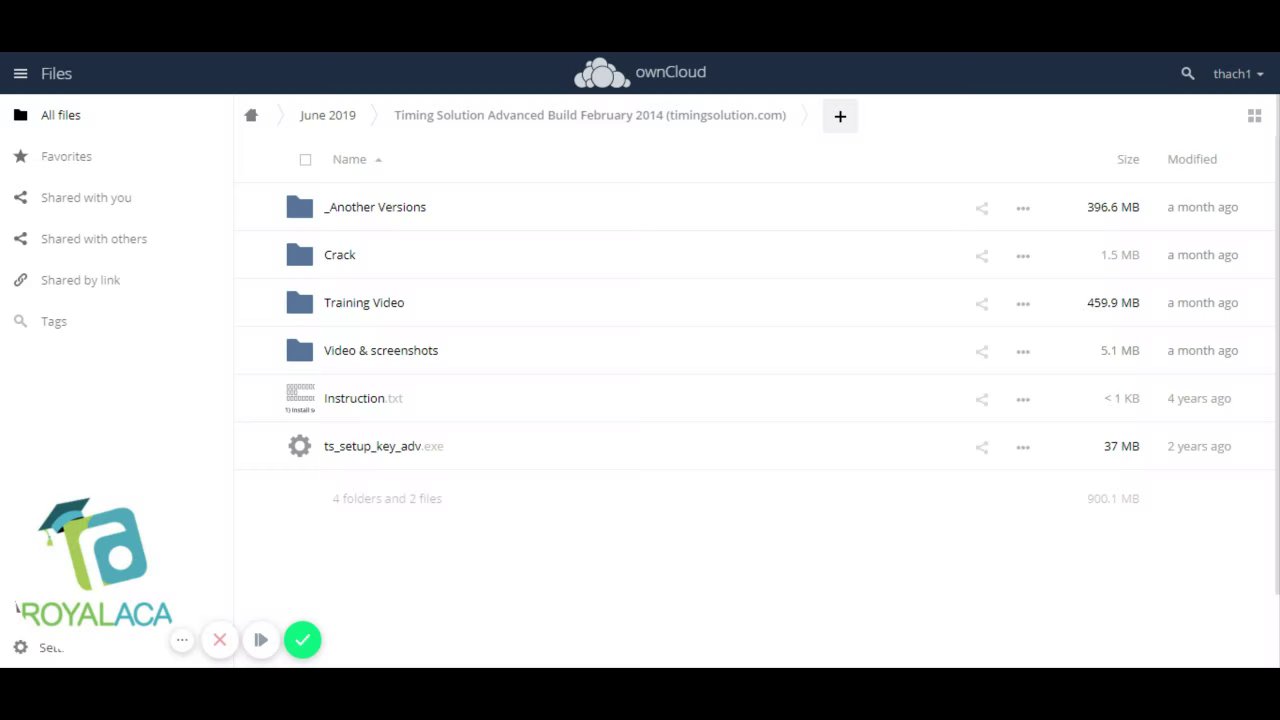Open the hamburger apps menu
Viewport: 1280px width, 720px height.
(x=20, y=73)
